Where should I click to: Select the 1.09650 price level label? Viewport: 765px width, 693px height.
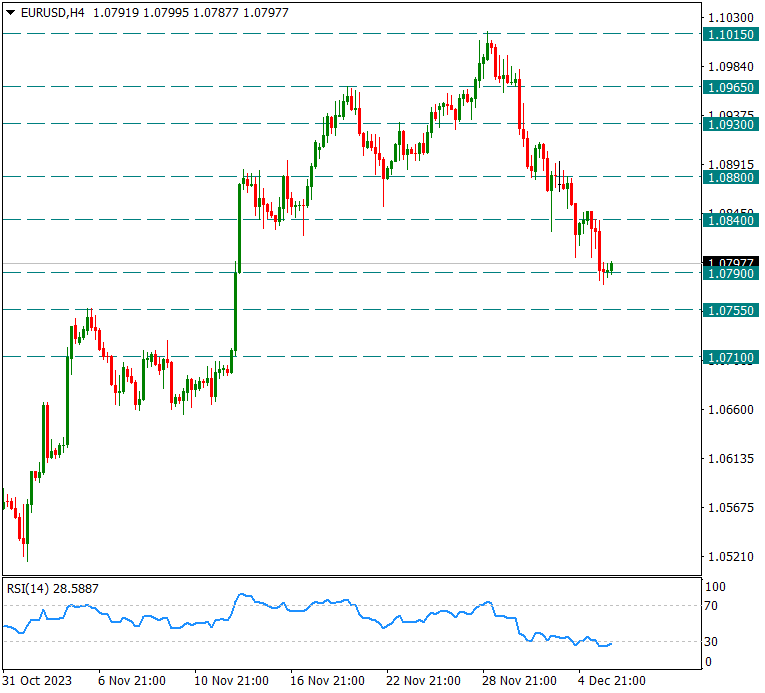730,87
